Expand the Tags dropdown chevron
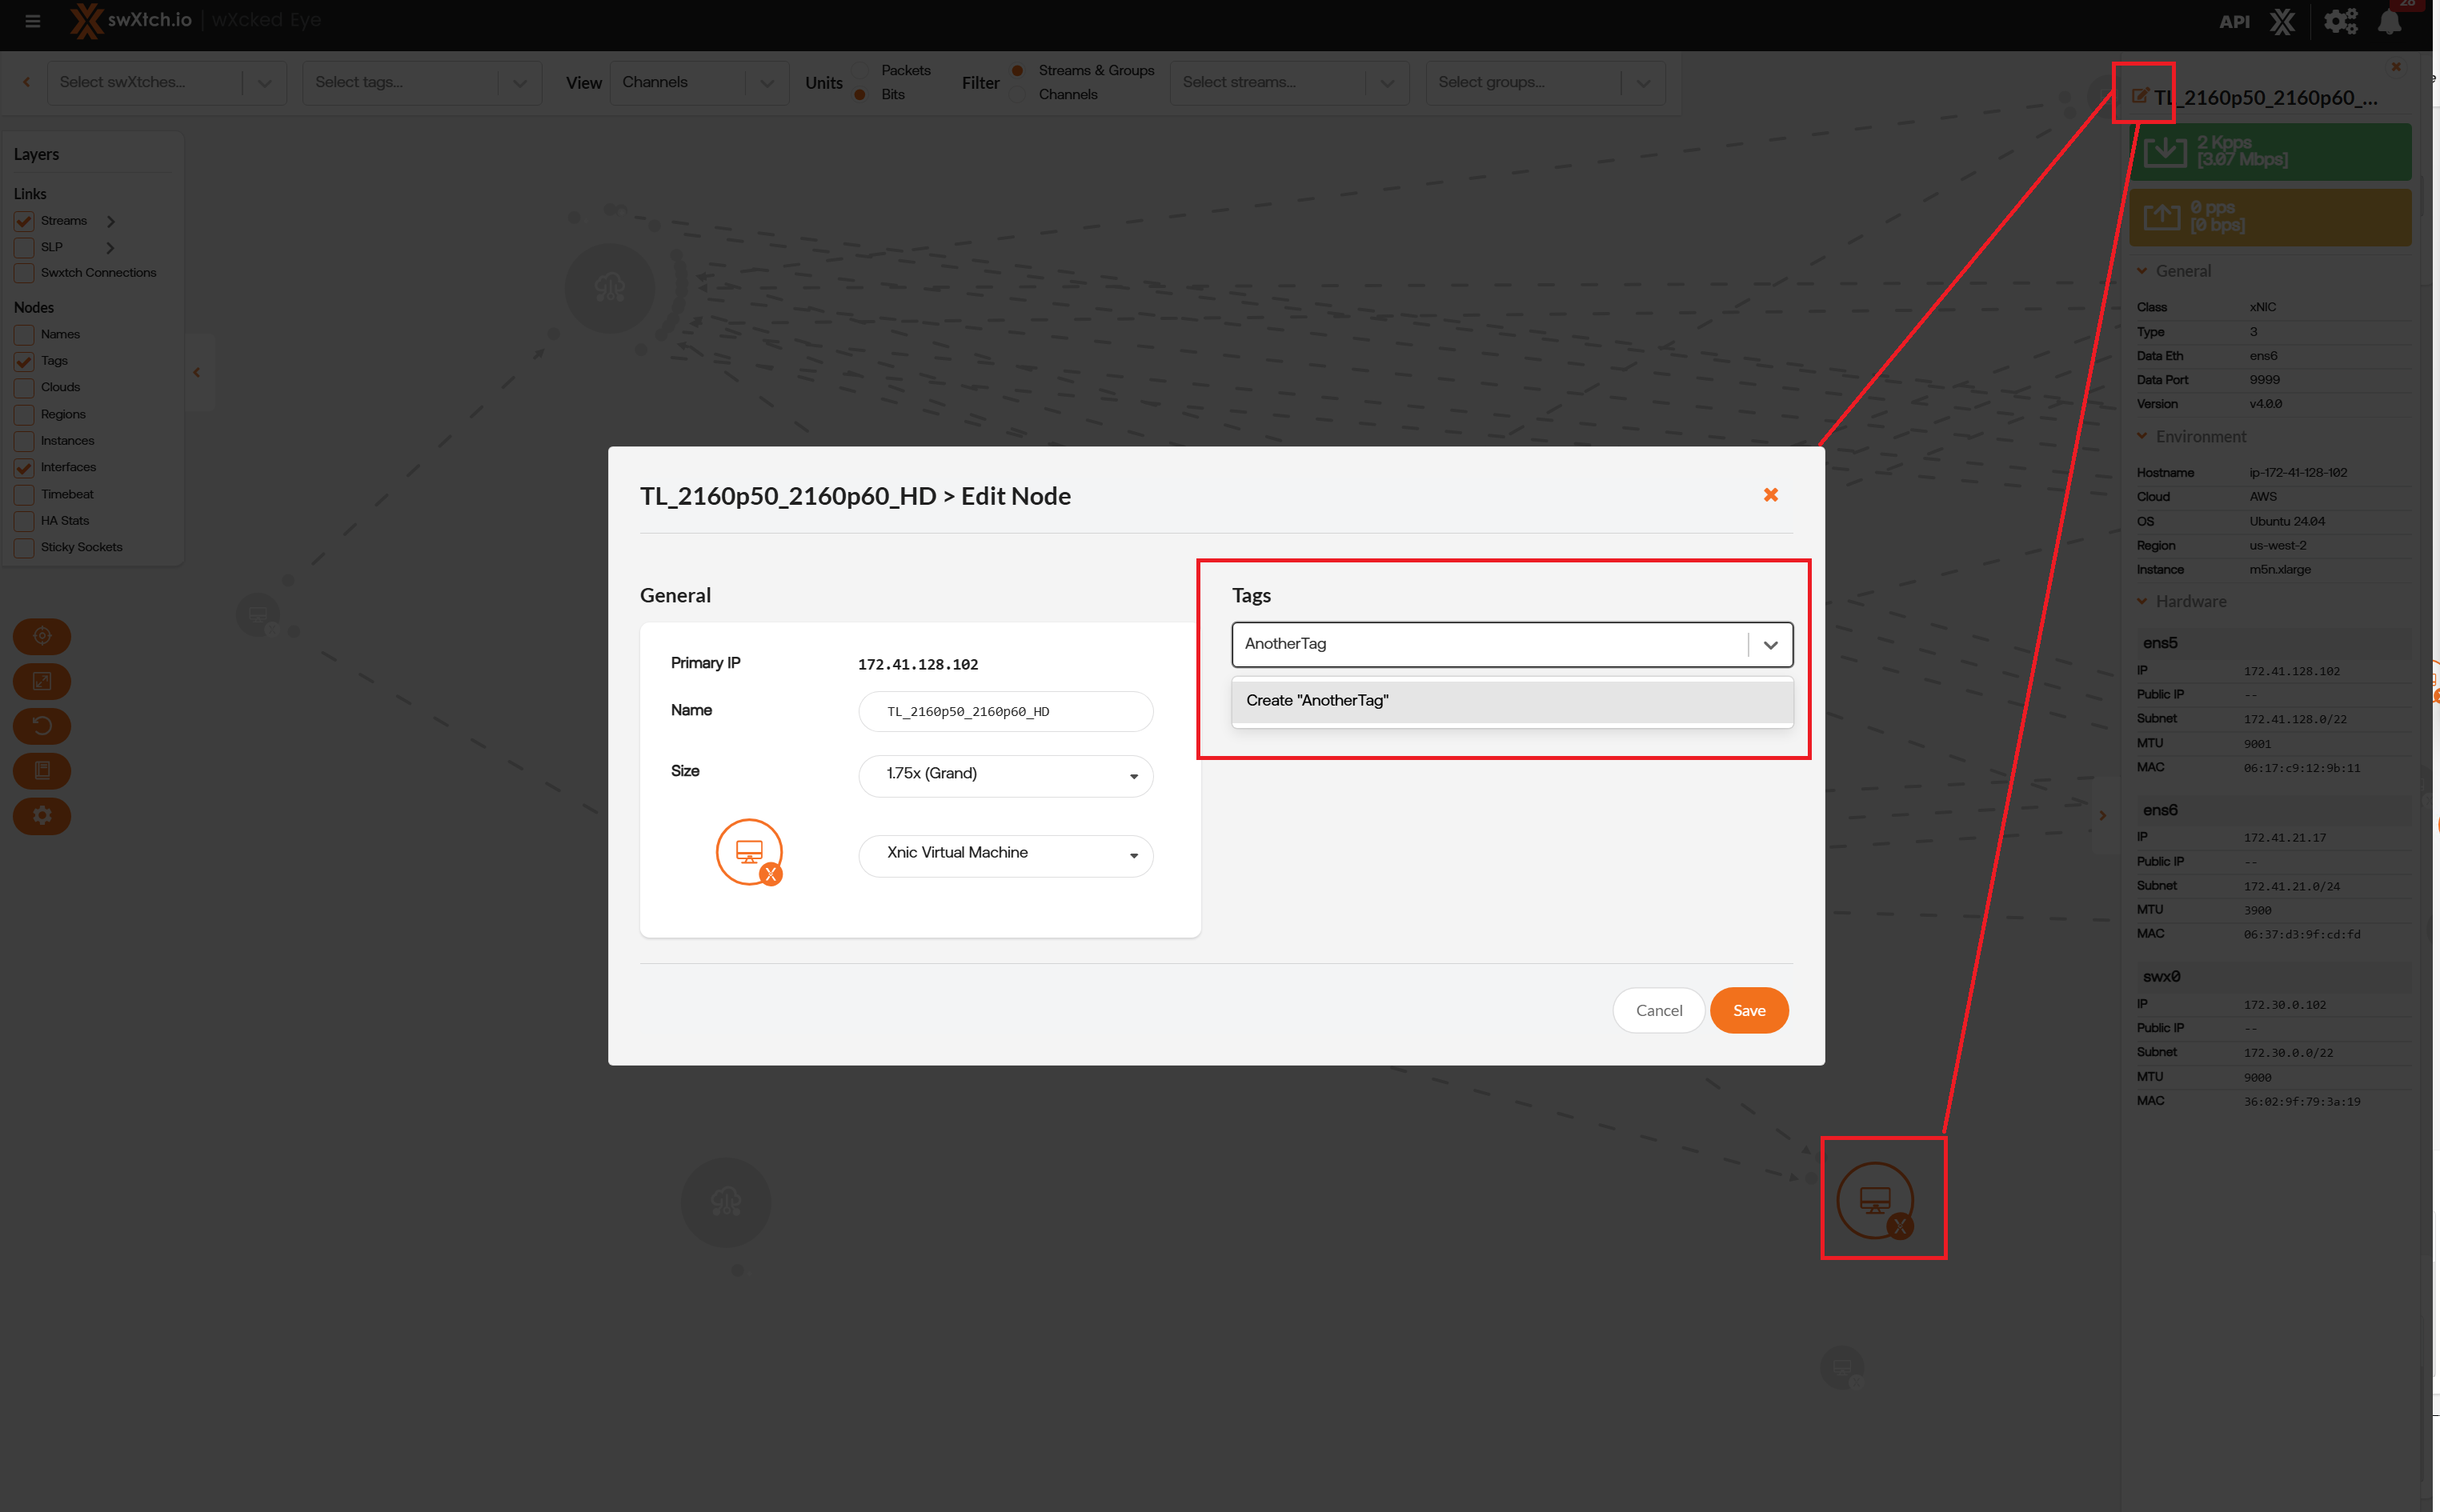The height and width of the screenshot is (1512, 2440). click(x=1770, y=645)
